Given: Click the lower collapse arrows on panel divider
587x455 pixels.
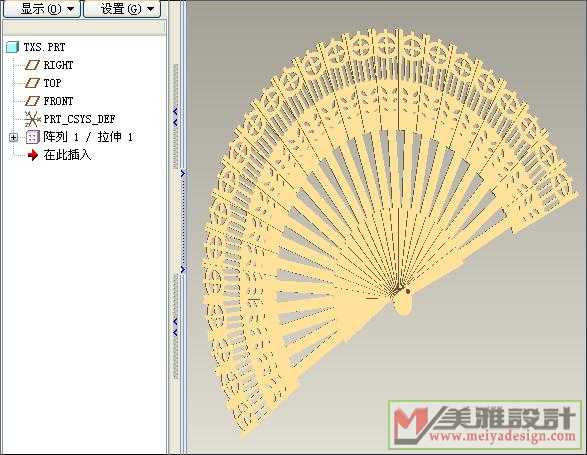Looking at the screenshot, I should click(175, 327).
